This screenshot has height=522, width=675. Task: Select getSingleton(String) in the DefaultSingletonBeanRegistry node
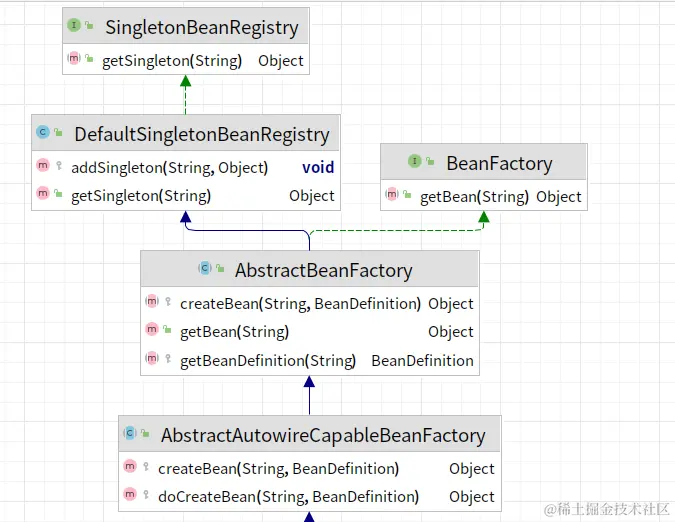point(141,196)
